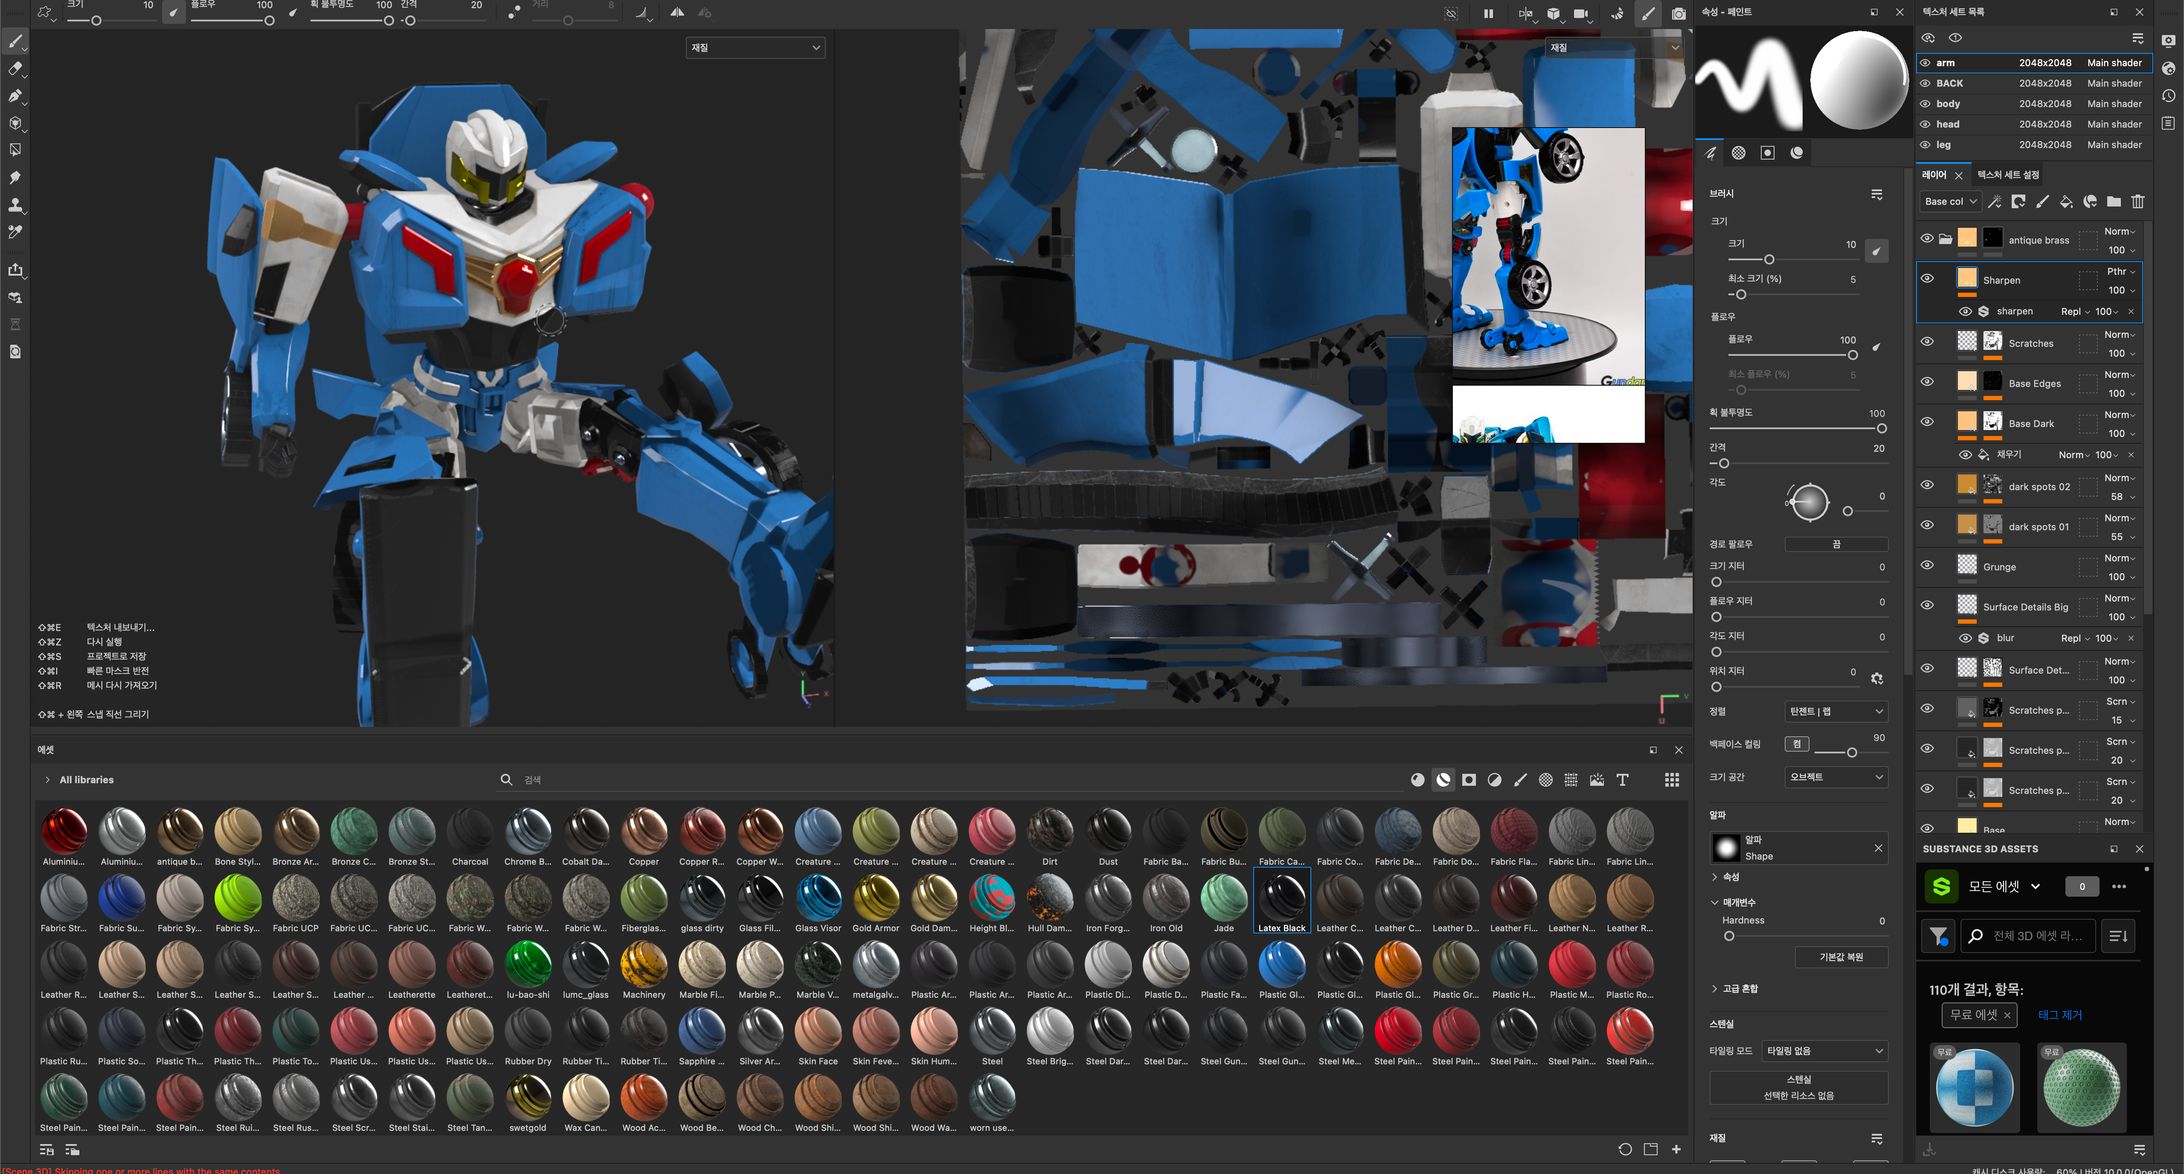2184x1174 pixels.
Task: Open the Base col channel dropdown
Action: [1949, 201]
